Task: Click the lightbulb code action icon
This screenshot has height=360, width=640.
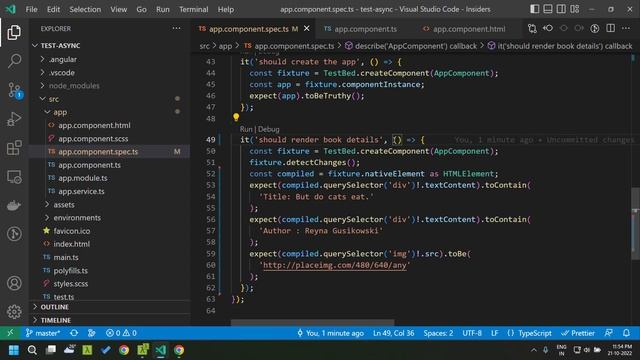Action: point(236,118)
